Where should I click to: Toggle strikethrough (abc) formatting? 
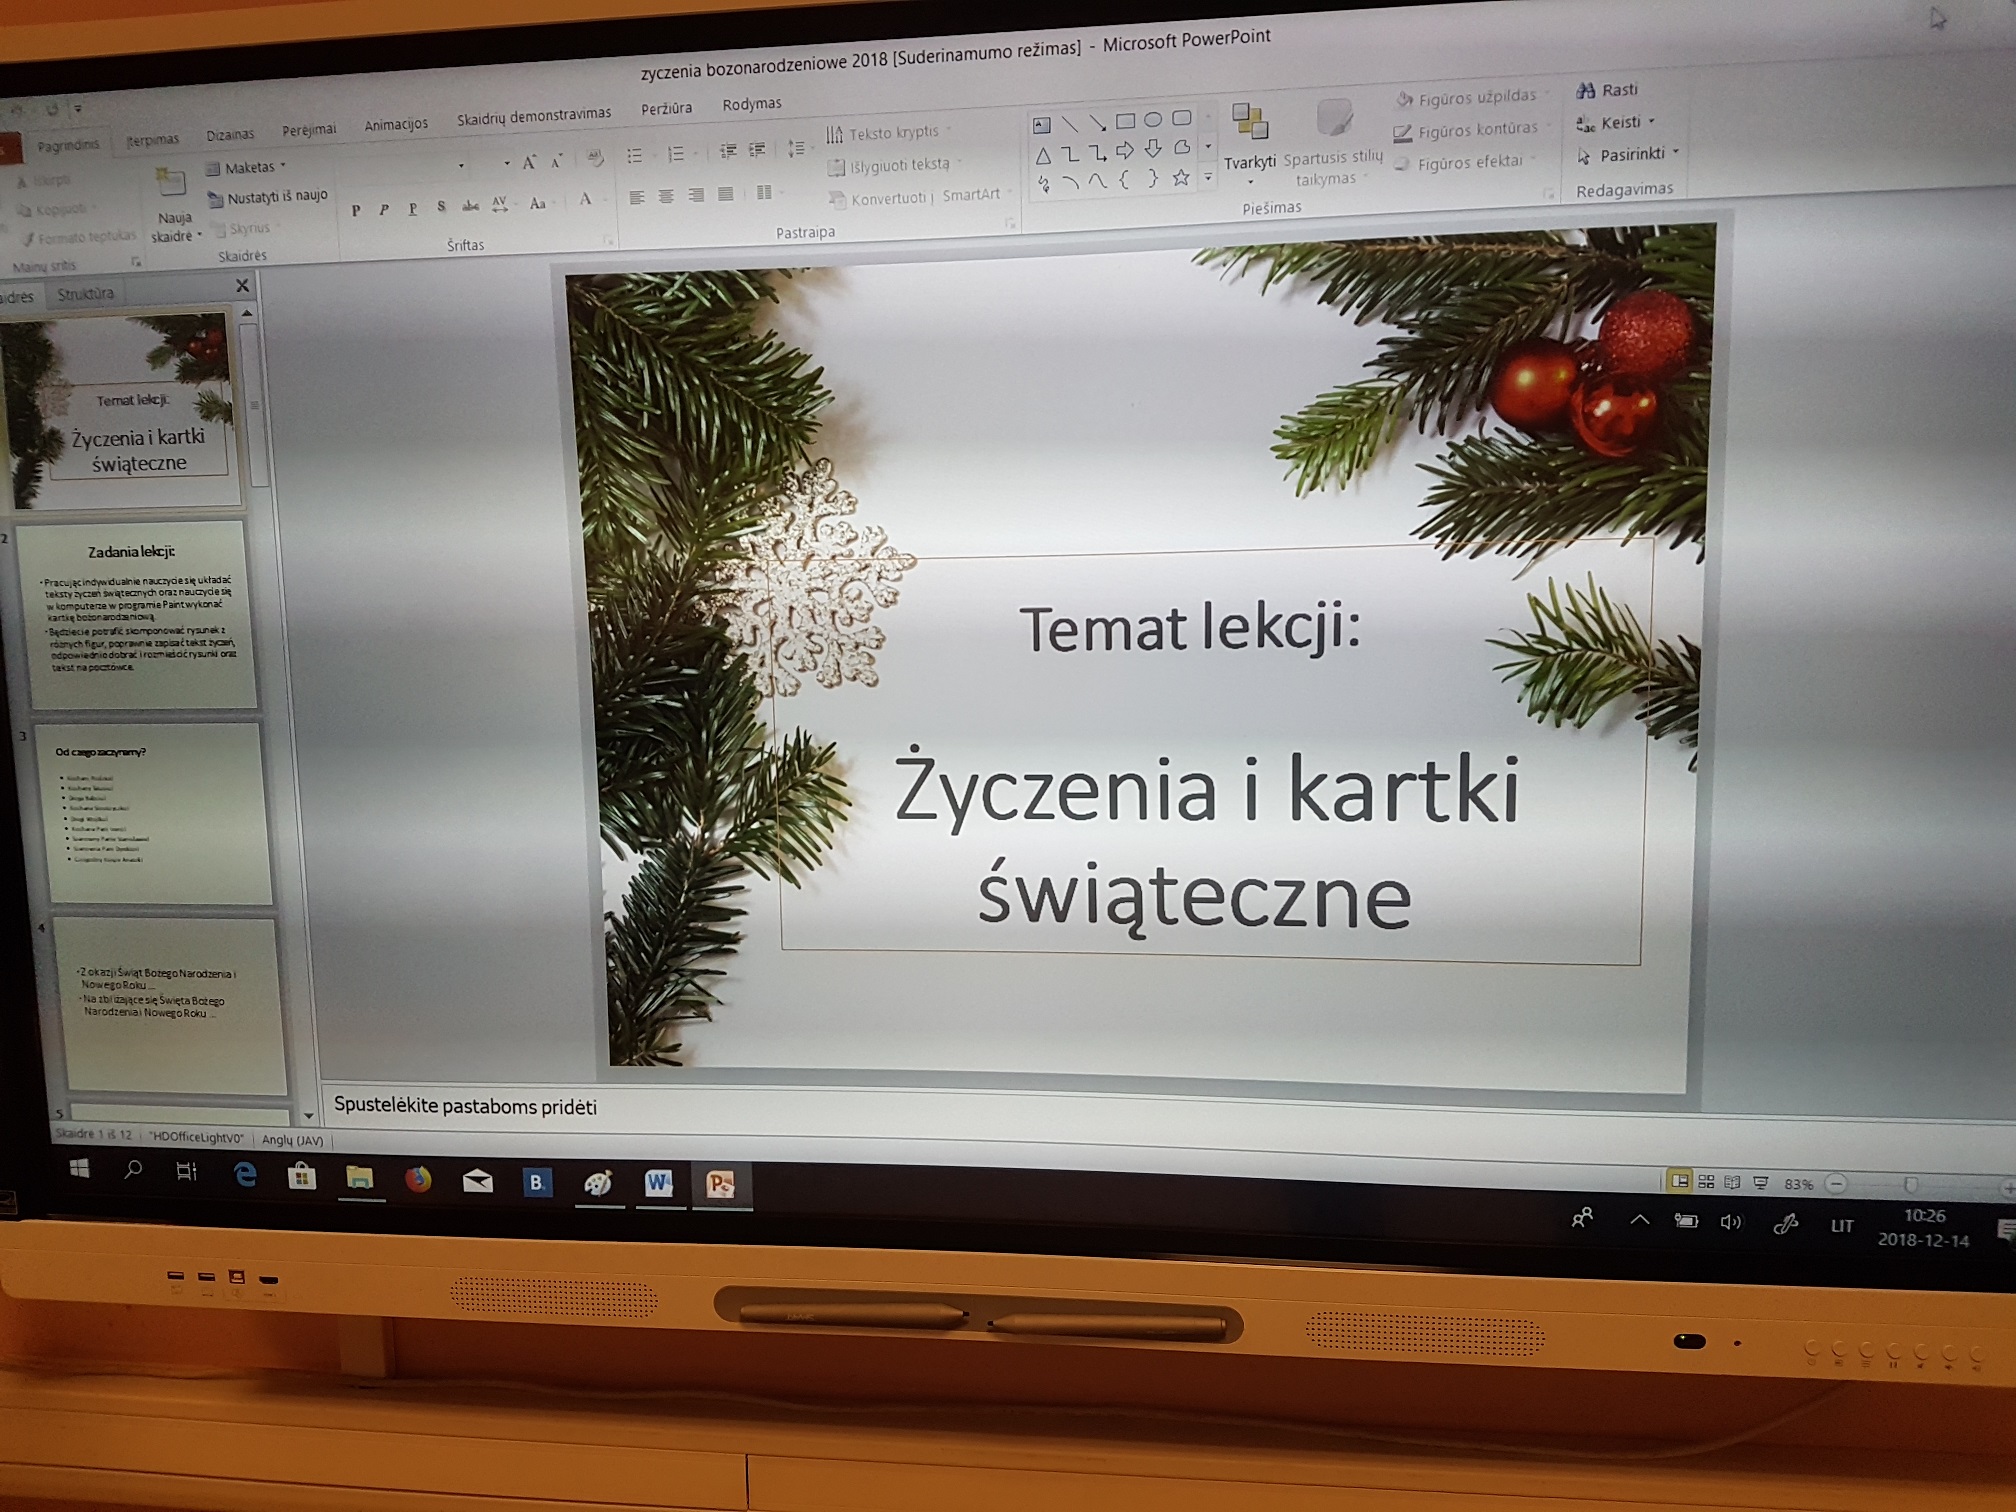[470, 206]
